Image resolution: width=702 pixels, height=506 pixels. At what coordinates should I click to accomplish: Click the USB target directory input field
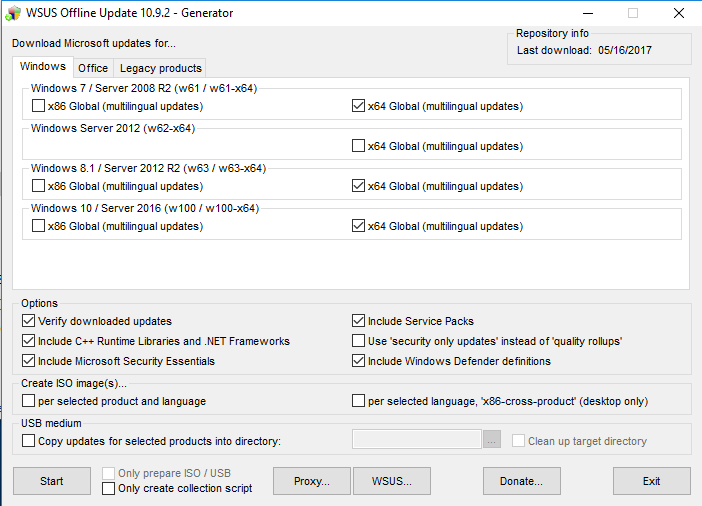tap(417, 439)
